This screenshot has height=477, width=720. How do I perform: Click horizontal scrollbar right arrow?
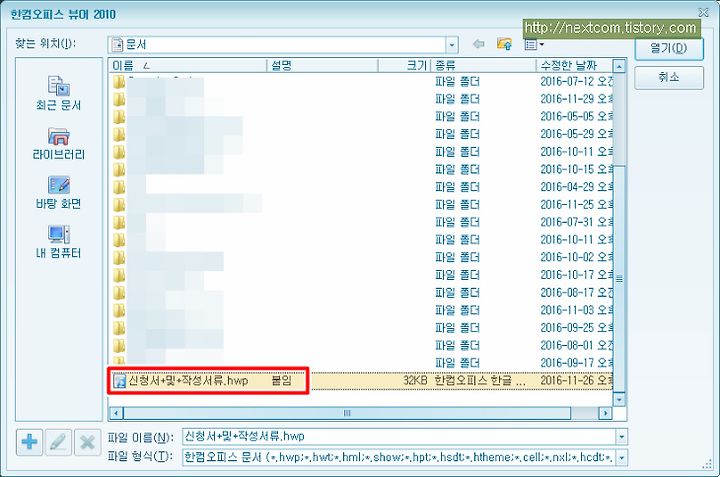[x=606, y=413]
